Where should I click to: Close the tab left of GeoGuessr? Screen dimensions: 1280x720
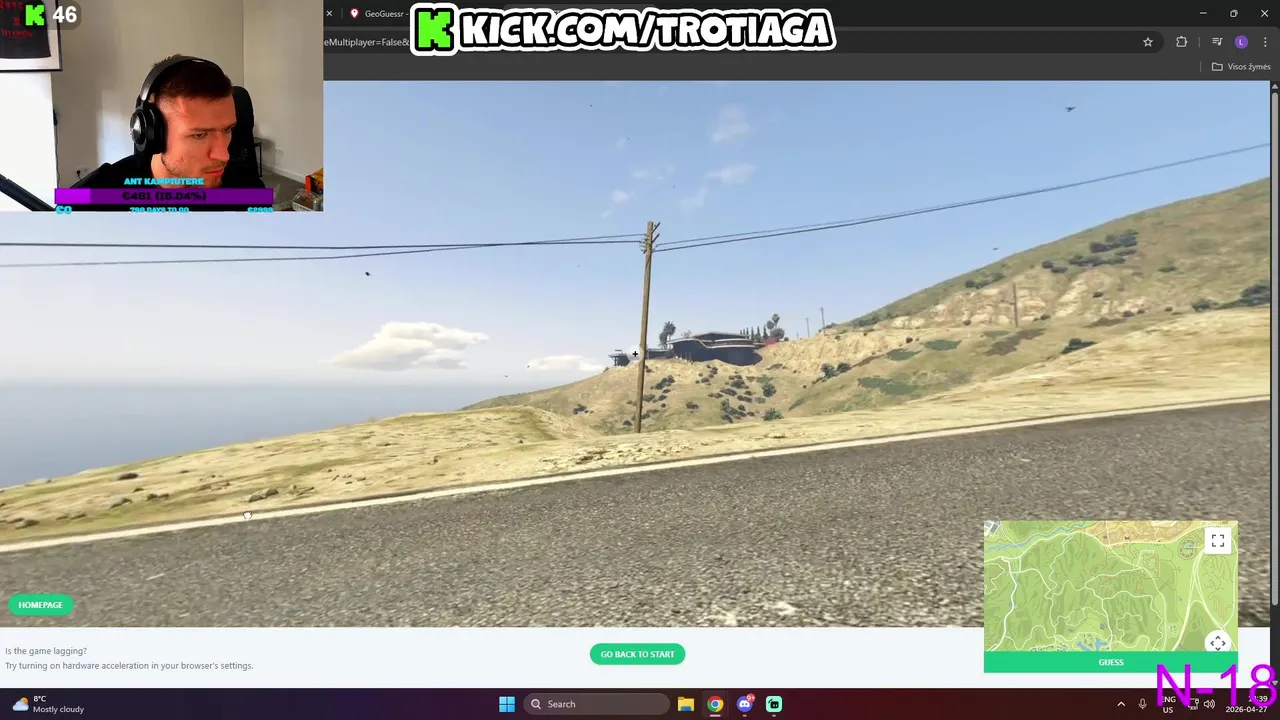pos(328,14)
